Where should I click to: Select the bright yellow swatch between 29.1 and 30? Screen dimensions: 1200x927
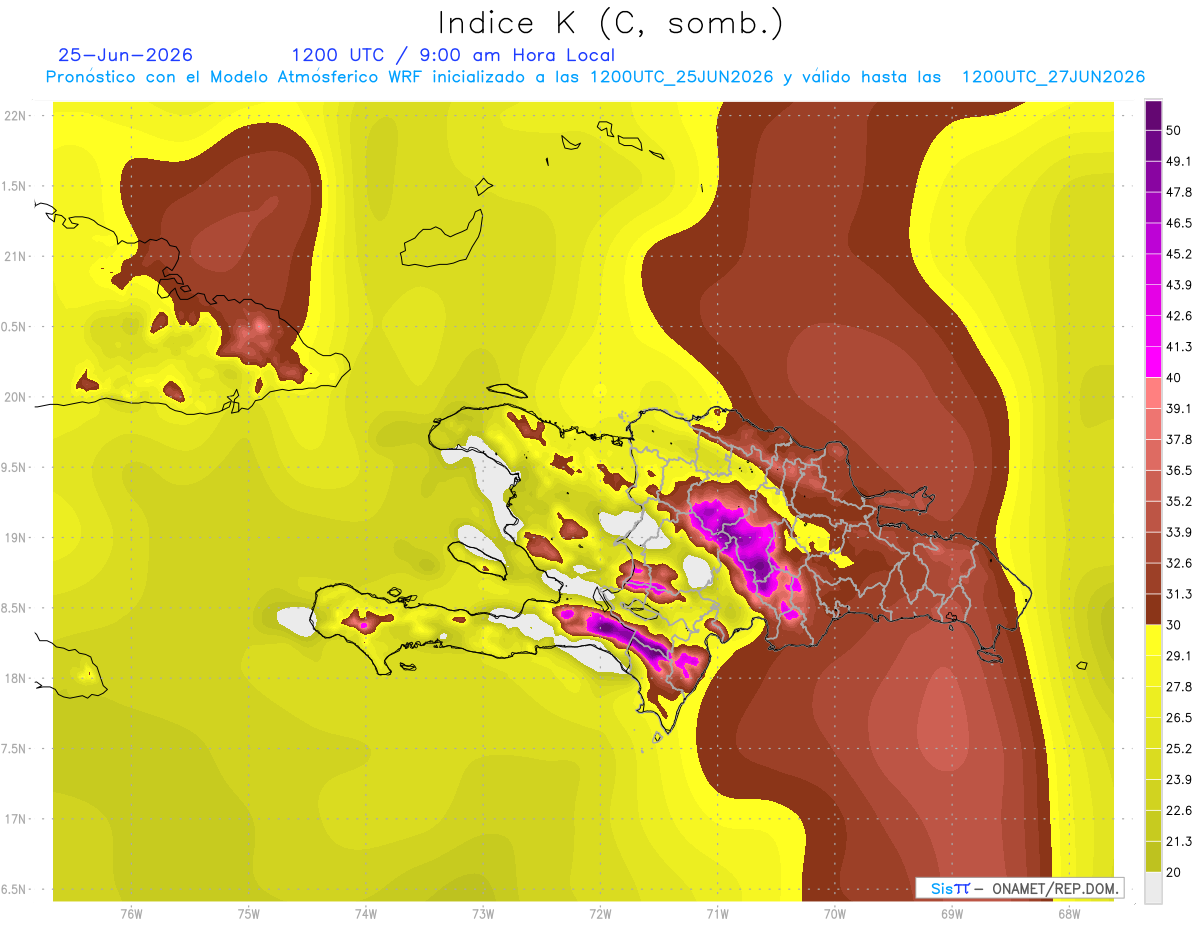click(x=1153, y=640)
